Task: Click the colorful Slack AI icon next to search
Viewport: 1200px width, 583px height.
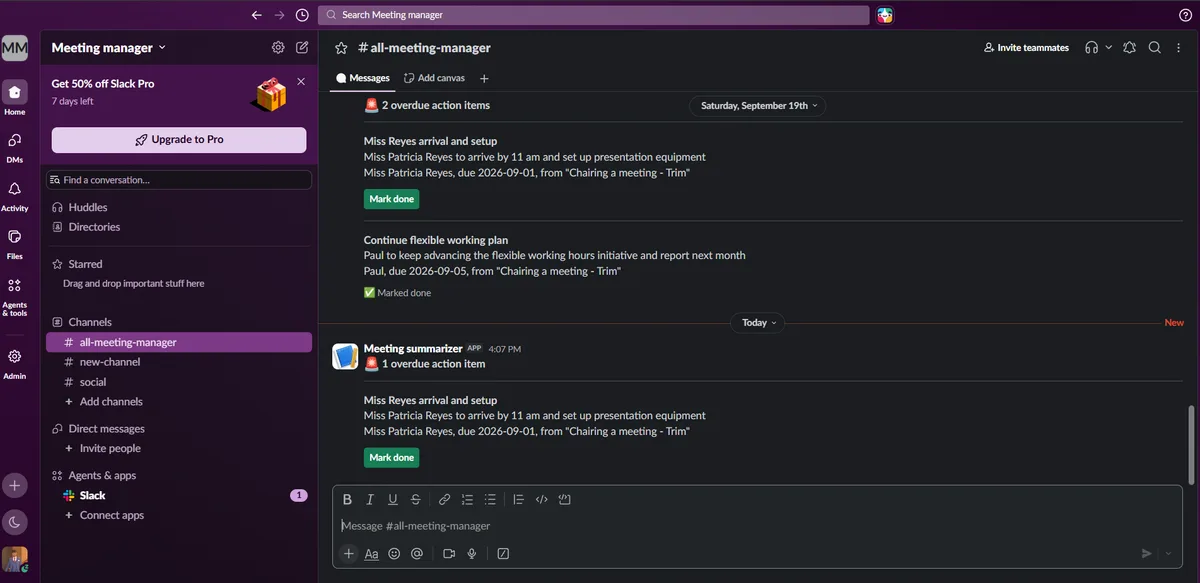Action: tap(885, 15)
